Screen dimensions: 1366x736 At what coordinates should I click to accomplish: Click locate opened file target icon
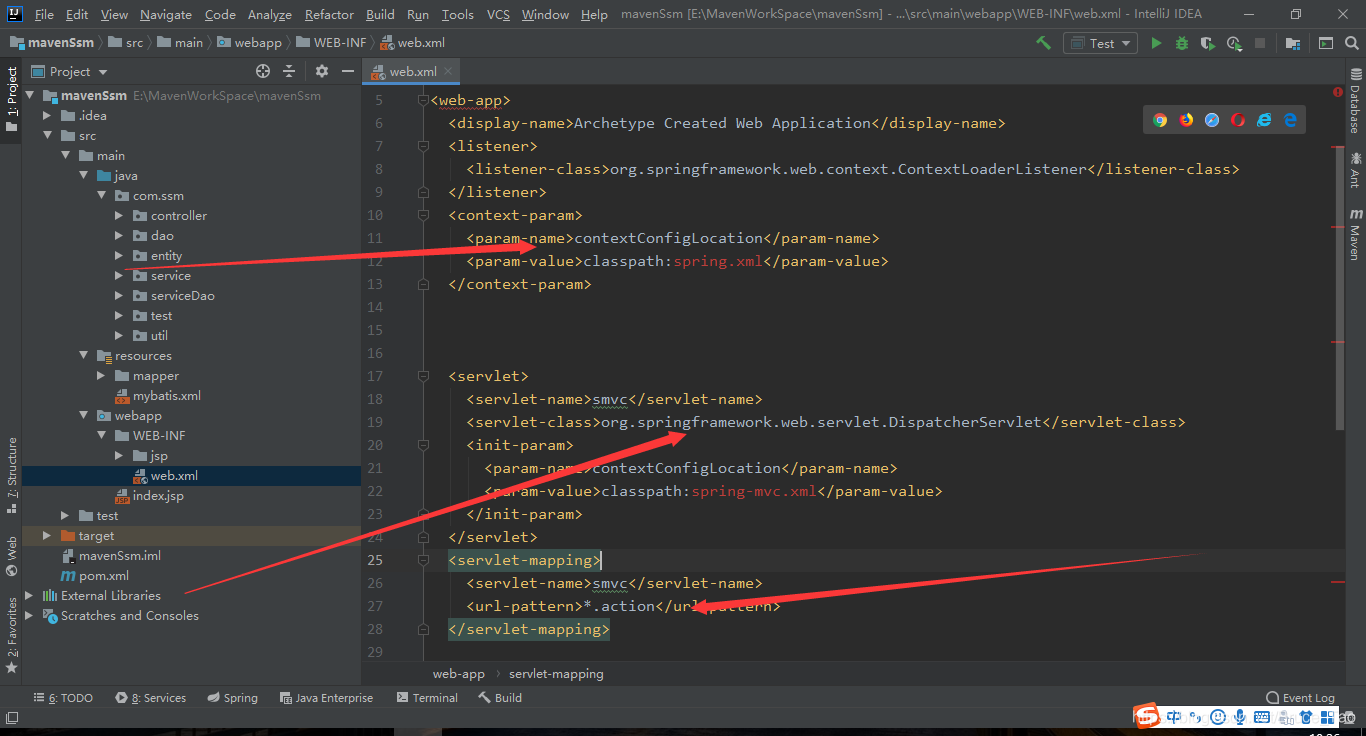(263, 71)
